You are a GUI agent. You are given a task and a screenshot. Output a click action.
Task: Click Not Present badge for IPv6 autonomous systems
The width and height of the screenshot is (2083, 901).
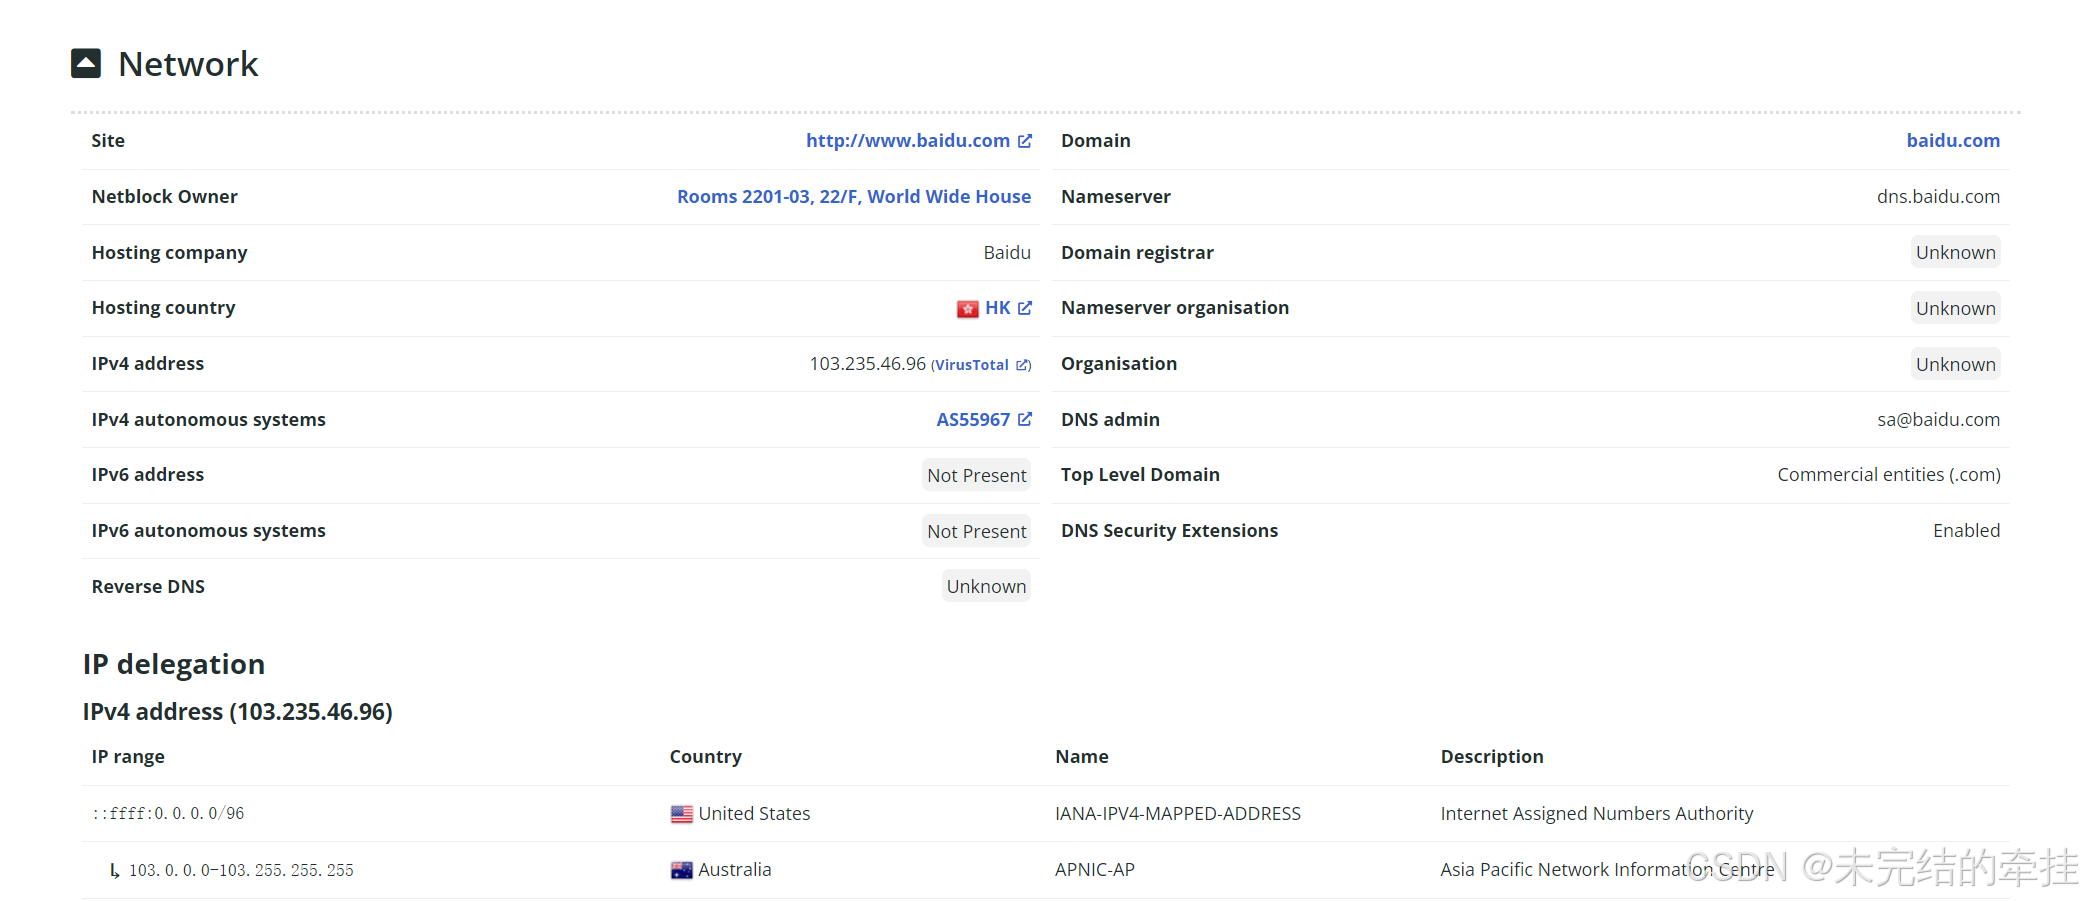[977, 532]
